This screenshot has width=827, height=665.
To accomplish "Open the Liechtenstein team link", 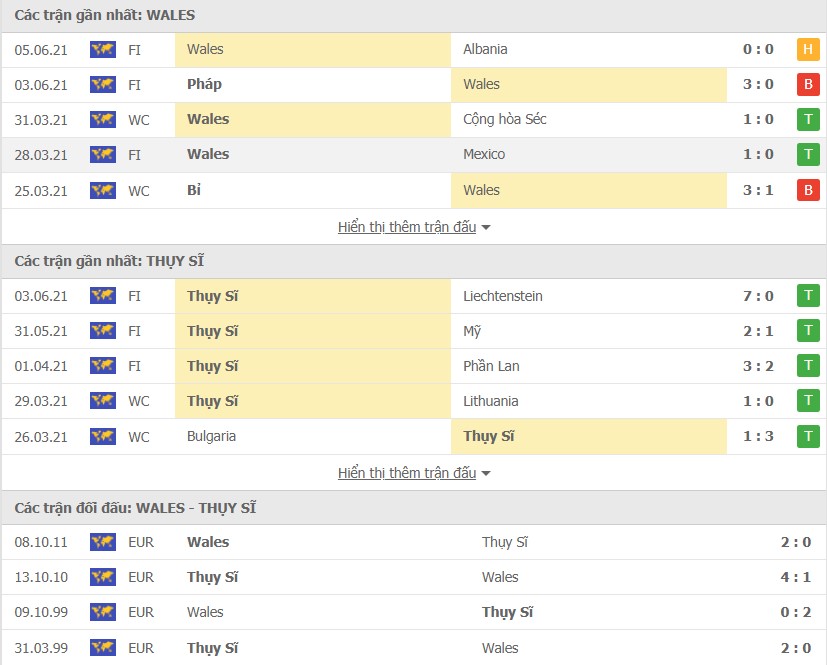I will pos(505,296).
